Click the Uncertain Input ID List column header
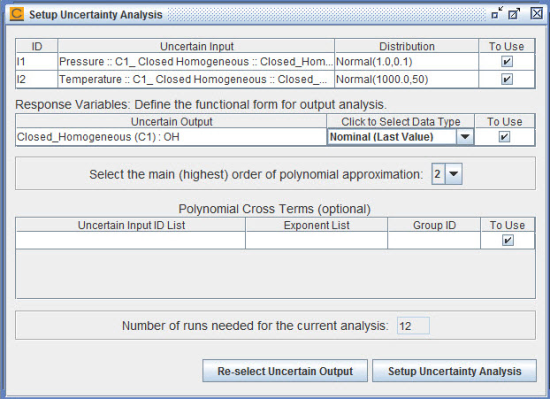The width and height of the screenshot is (550, 399). click(130, 225)
